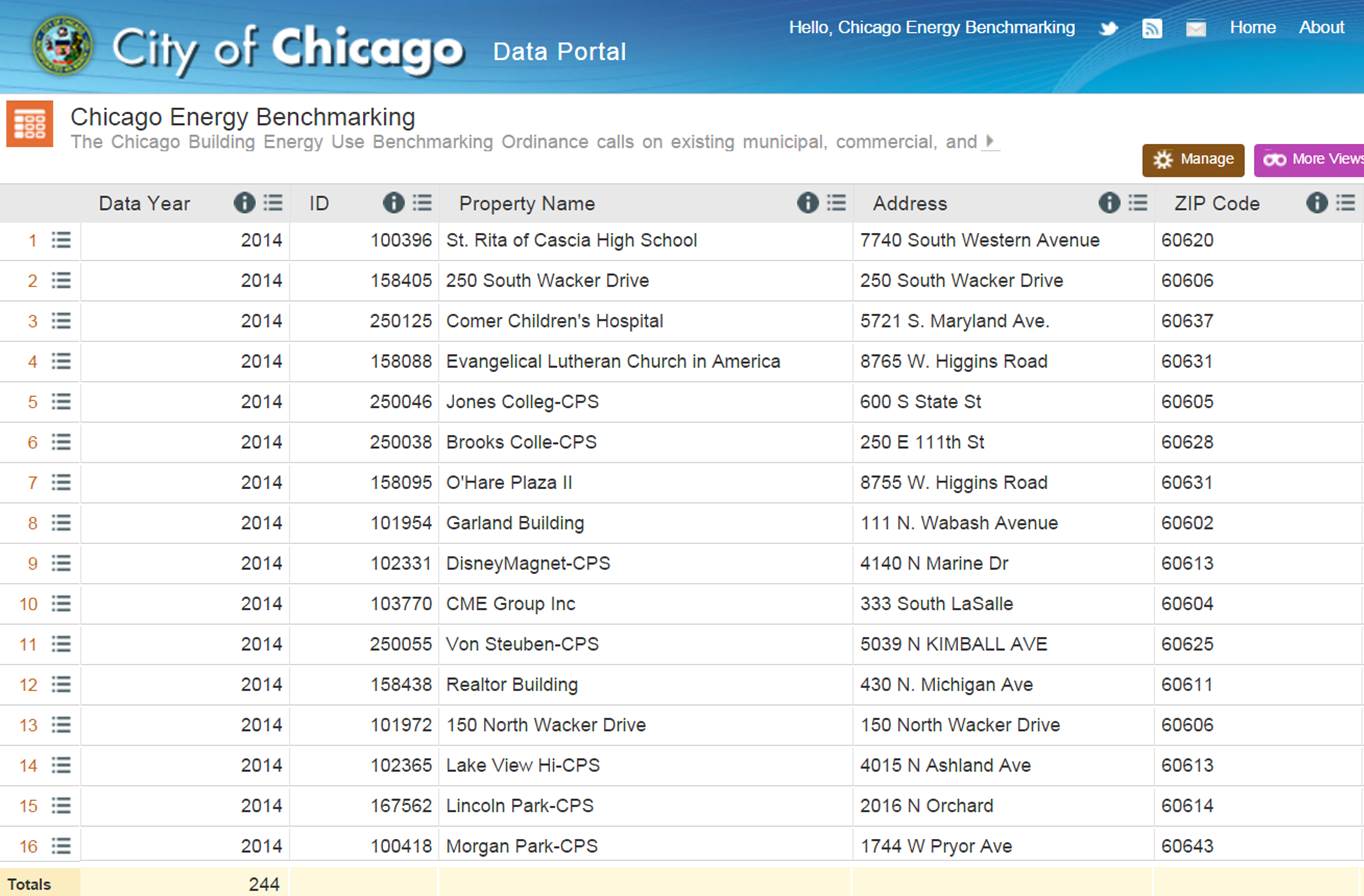Open row menu for Lake View Hi-CPS row

pos(61,765)
